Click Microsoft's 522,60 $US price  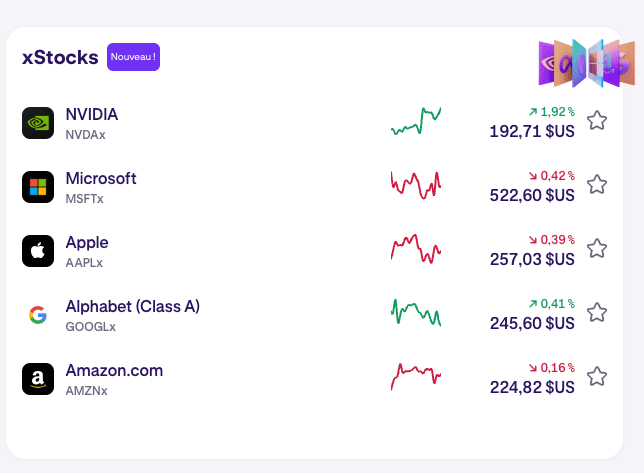[532, 195]
